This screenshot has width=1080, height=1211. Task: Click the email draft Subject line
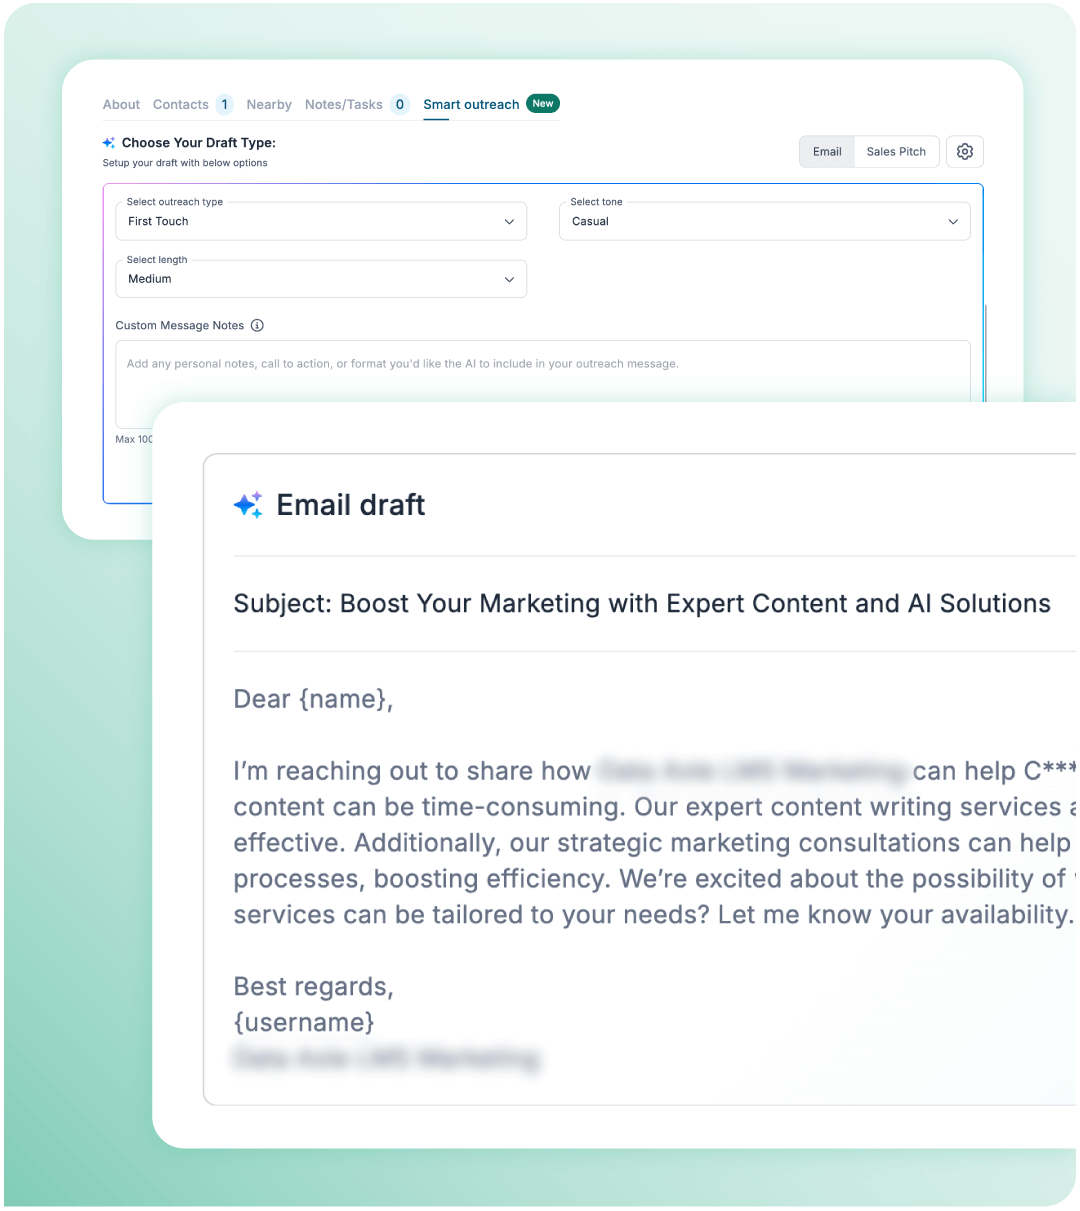click(x=641, y=604)
